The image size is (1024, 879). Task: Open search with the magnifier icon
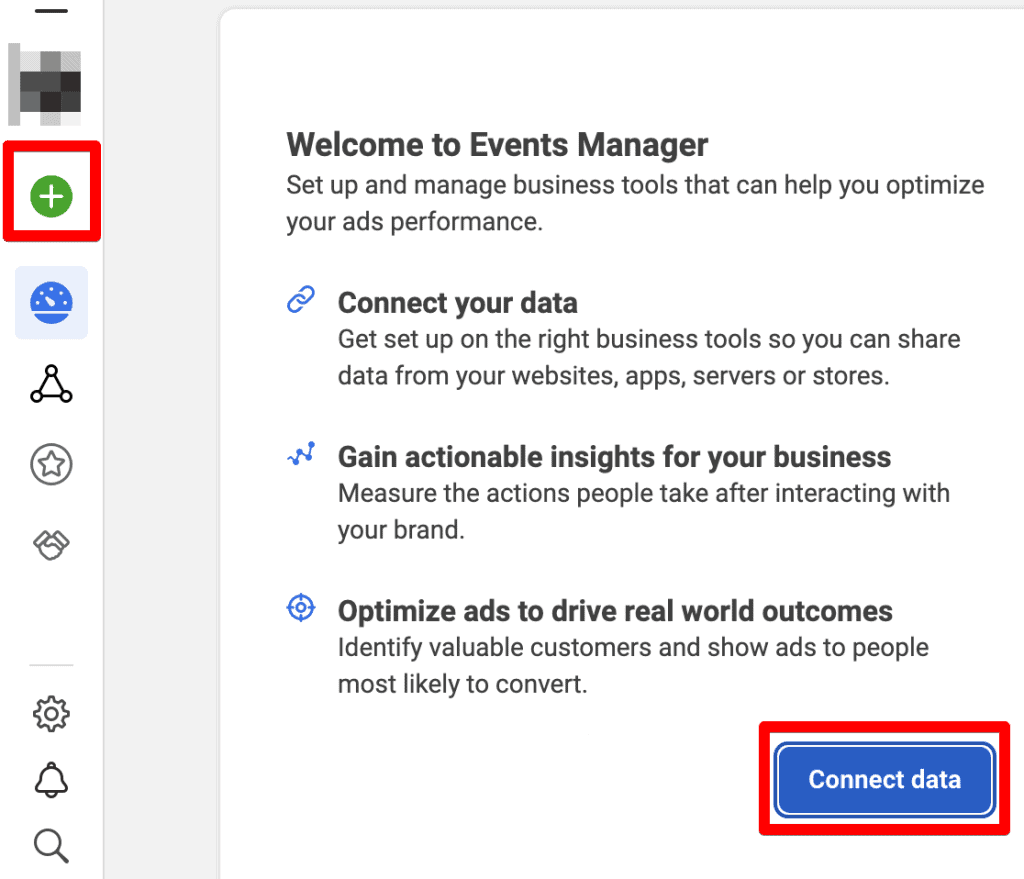51,847
